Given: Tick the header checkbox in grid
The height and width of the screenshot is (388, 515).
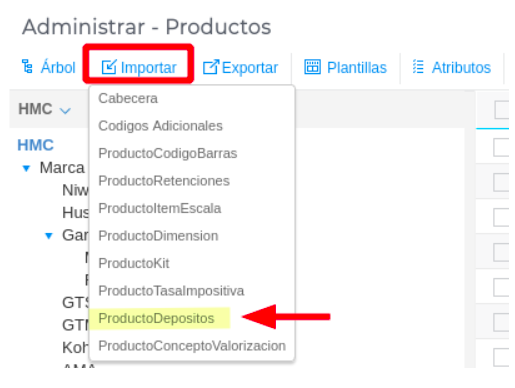Looking at the screenshot, I should click(x=502, y=110).
